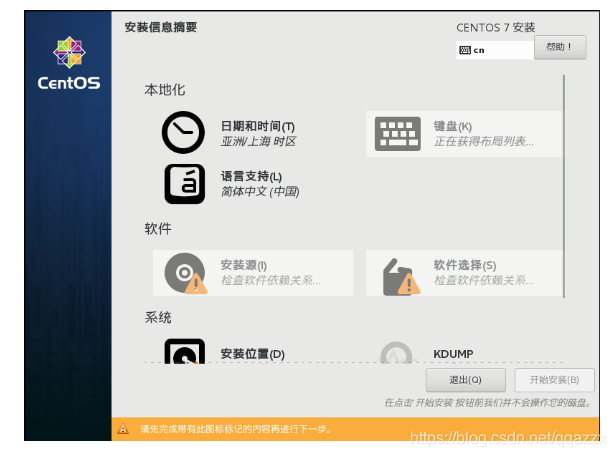
Task: Click the 检查软件依赖关系 text under 安装源
Action: coord(271,280)
